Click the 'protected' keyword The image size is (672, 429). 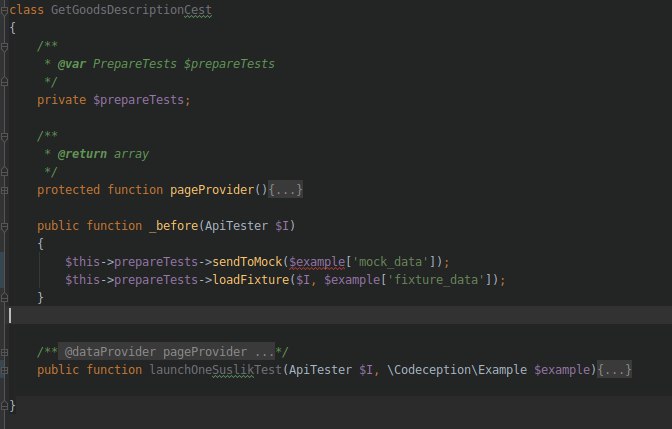[x=69, y=190]
